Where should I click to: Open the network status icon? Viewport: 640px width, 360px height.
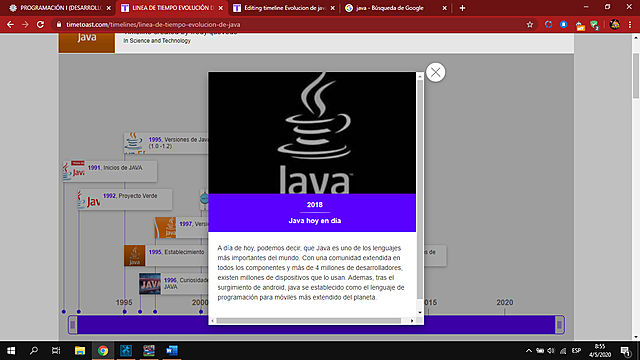[563, 351]
